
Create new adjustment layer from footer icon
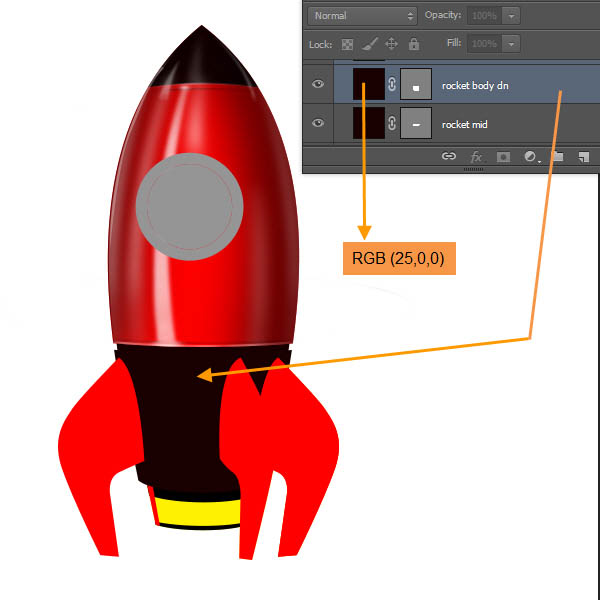(530, 157)
